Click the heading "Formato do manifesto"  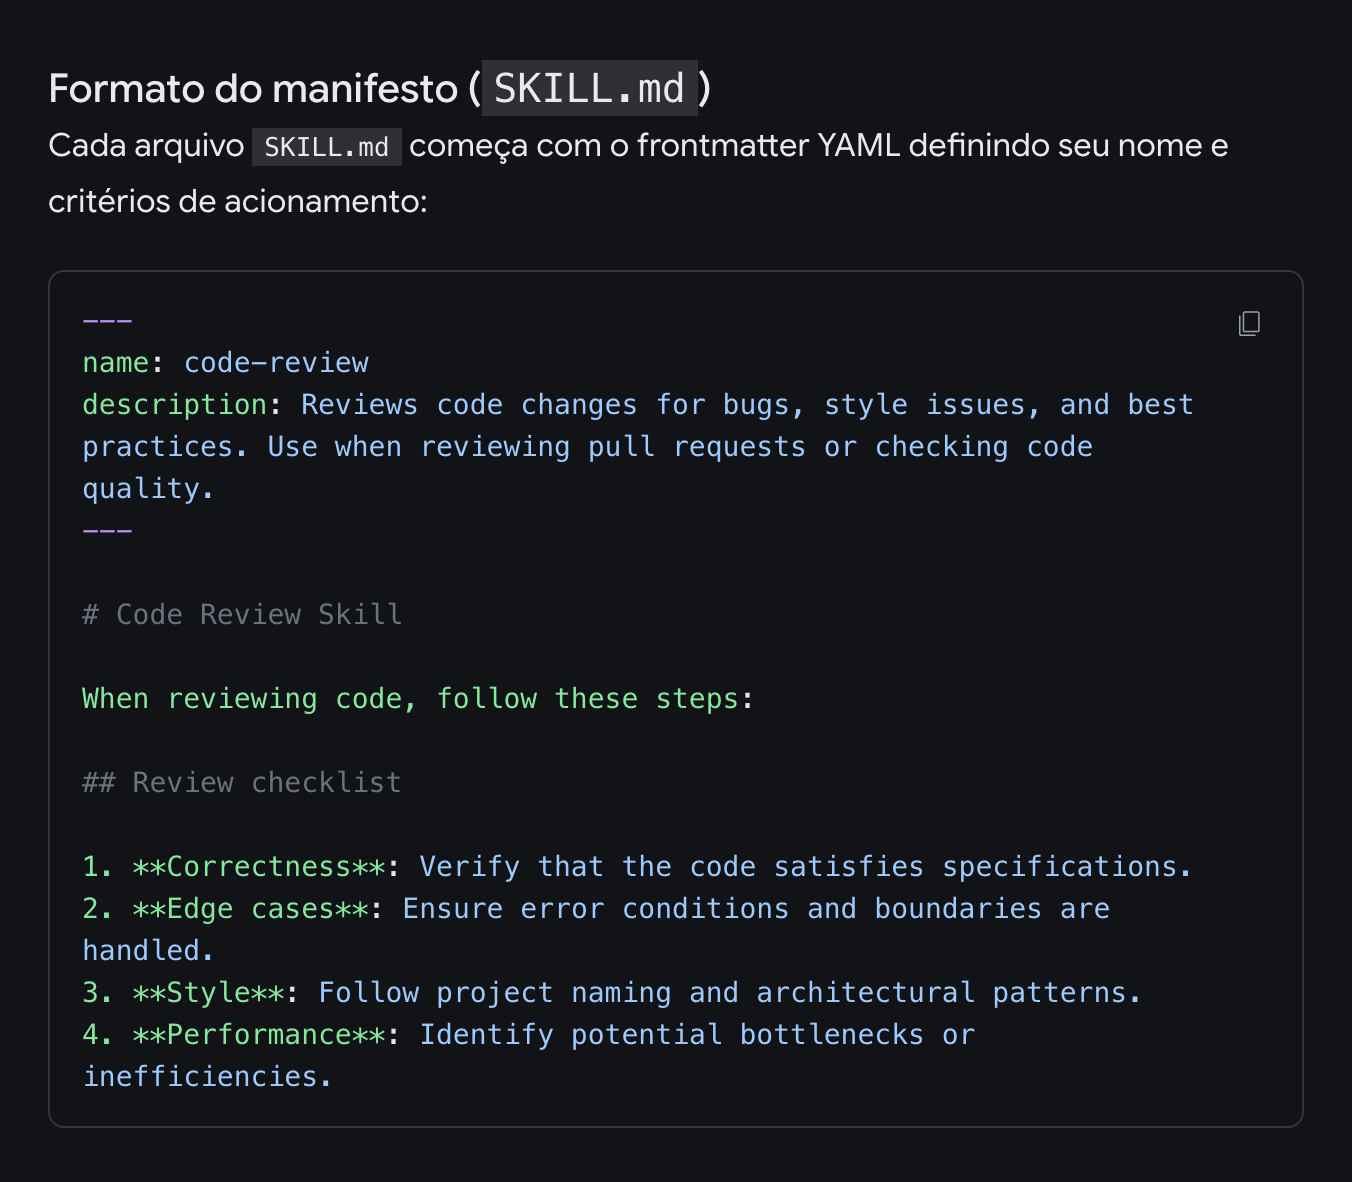[253, 88]
